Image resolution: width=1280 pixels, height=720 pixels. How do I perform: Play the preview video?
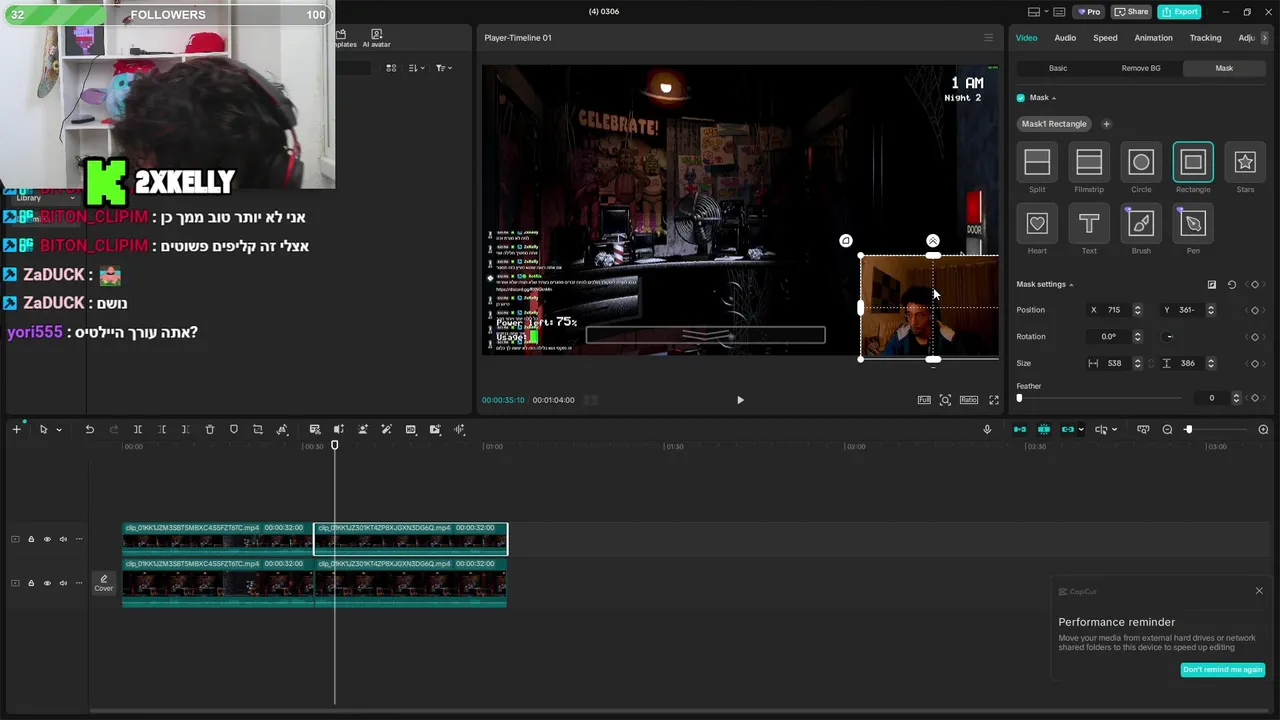click(x=740, y=400)
